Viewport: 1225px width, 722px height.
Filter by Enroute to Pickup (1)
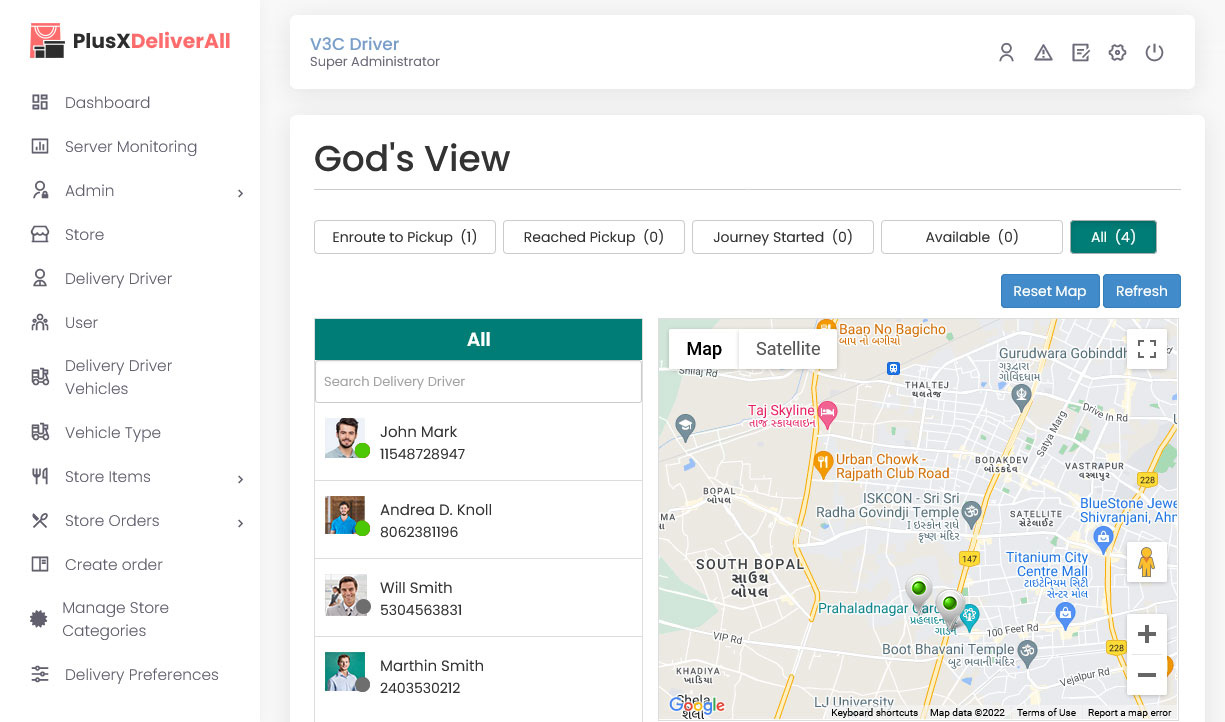click(x=405, y=237)
